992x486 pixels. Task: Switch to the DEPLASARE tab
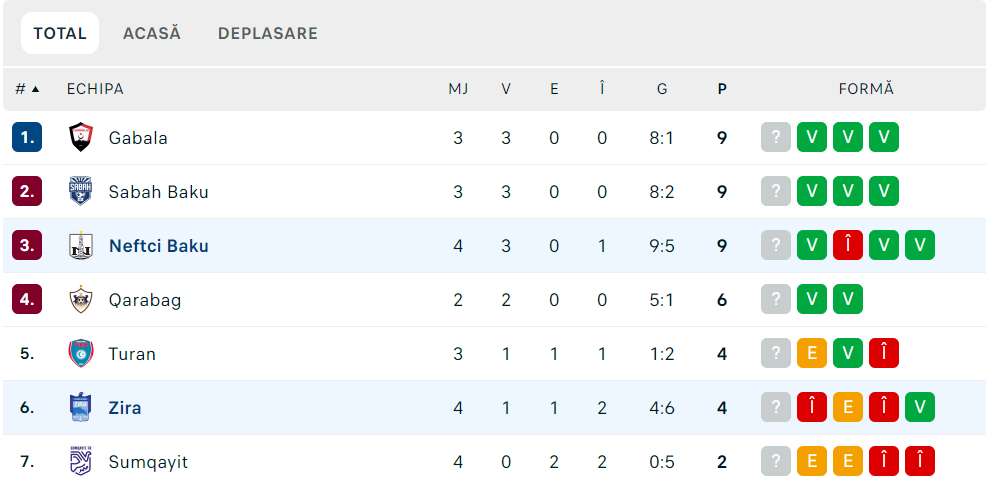pos(268,34)
